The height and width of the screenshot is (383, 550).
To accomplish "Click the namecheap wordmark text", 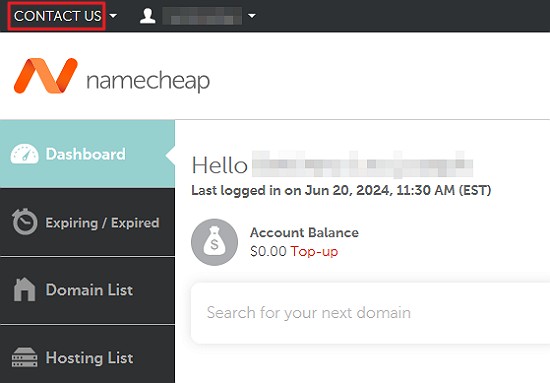I will coord(148,81).
